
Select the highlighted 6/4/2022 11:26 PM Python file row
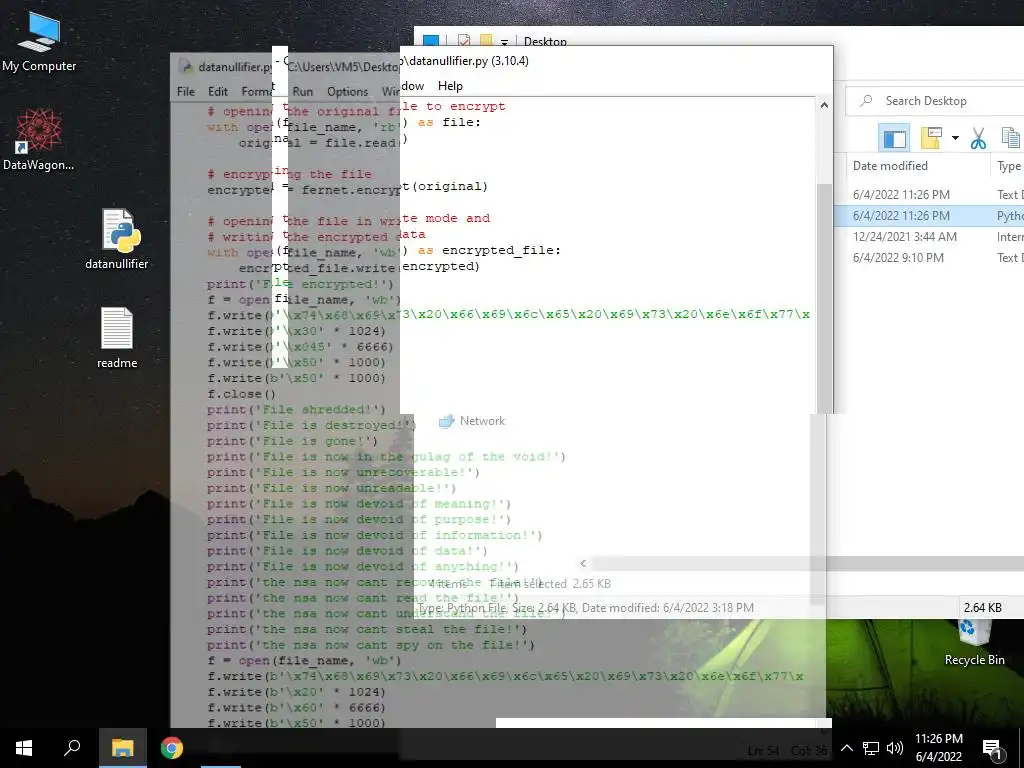pos(929,216)
